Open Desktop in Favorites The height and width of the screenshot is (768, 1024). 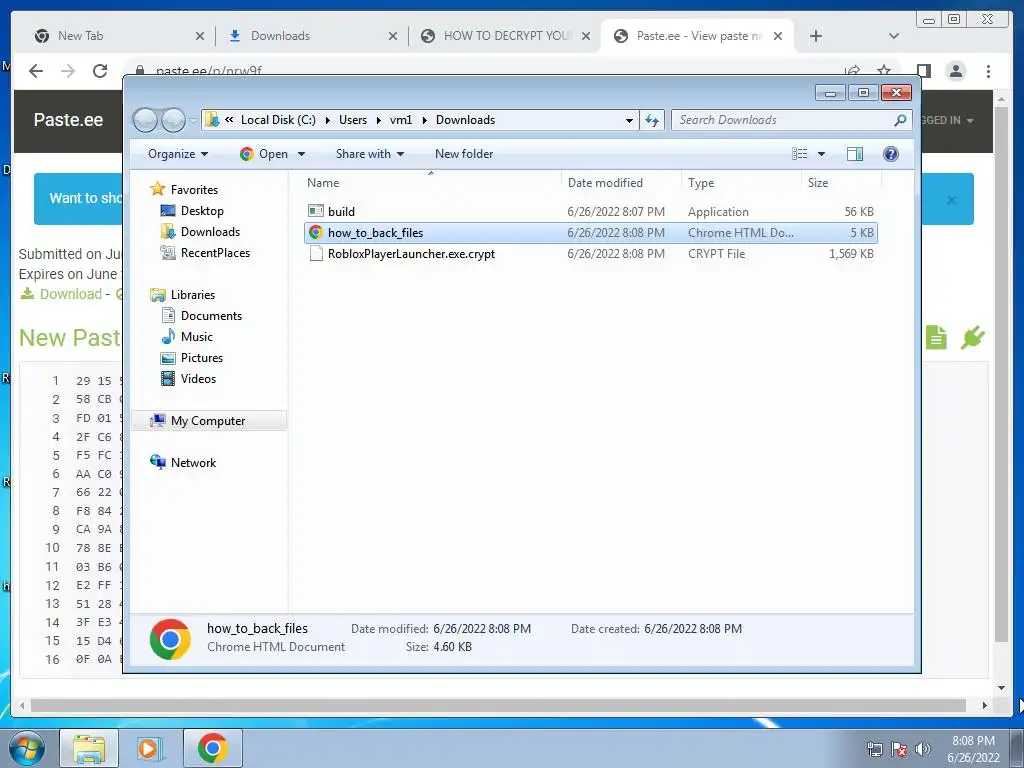pyautogui.click(x=202, y=211)
